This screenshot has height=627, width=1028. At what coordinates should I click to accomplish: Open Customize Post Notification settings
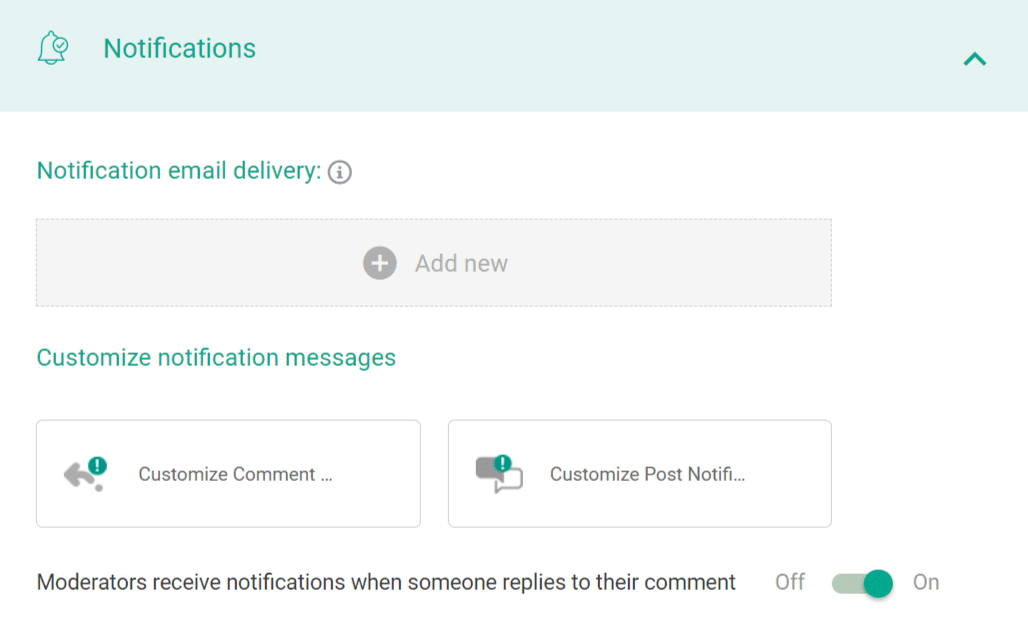coord(647,474)
